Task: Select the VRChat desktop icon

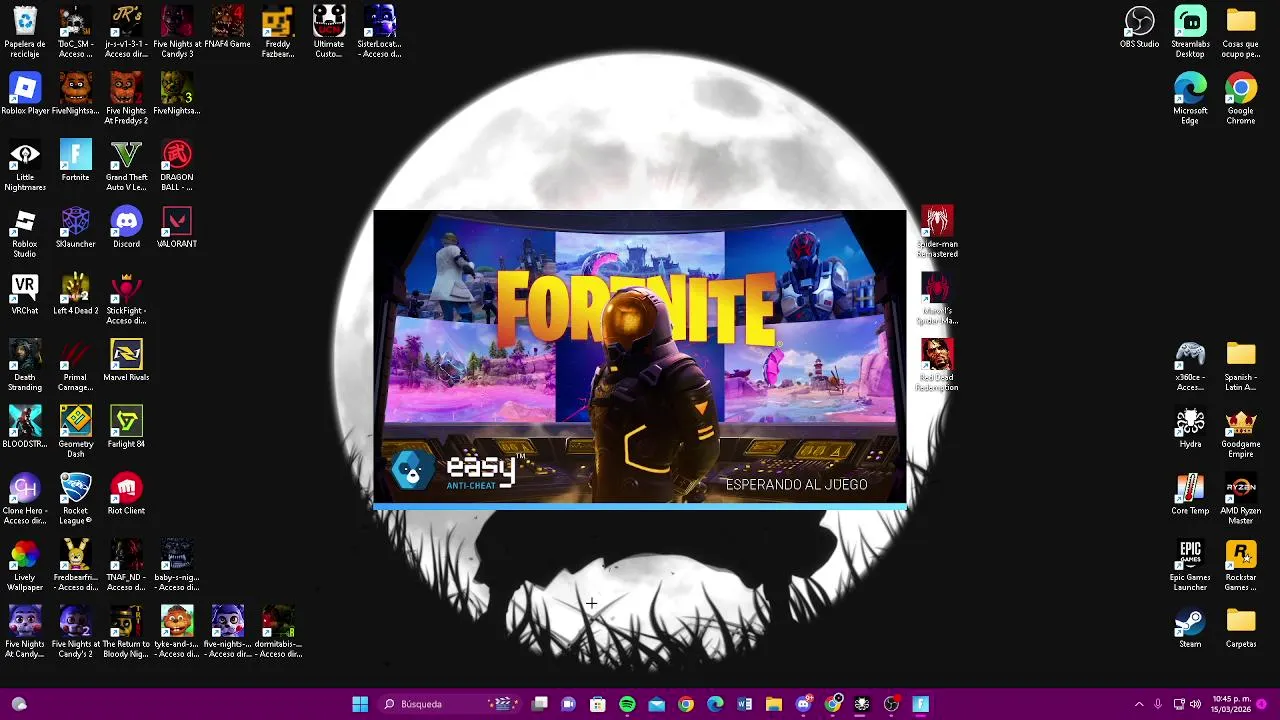Action: 25,294
